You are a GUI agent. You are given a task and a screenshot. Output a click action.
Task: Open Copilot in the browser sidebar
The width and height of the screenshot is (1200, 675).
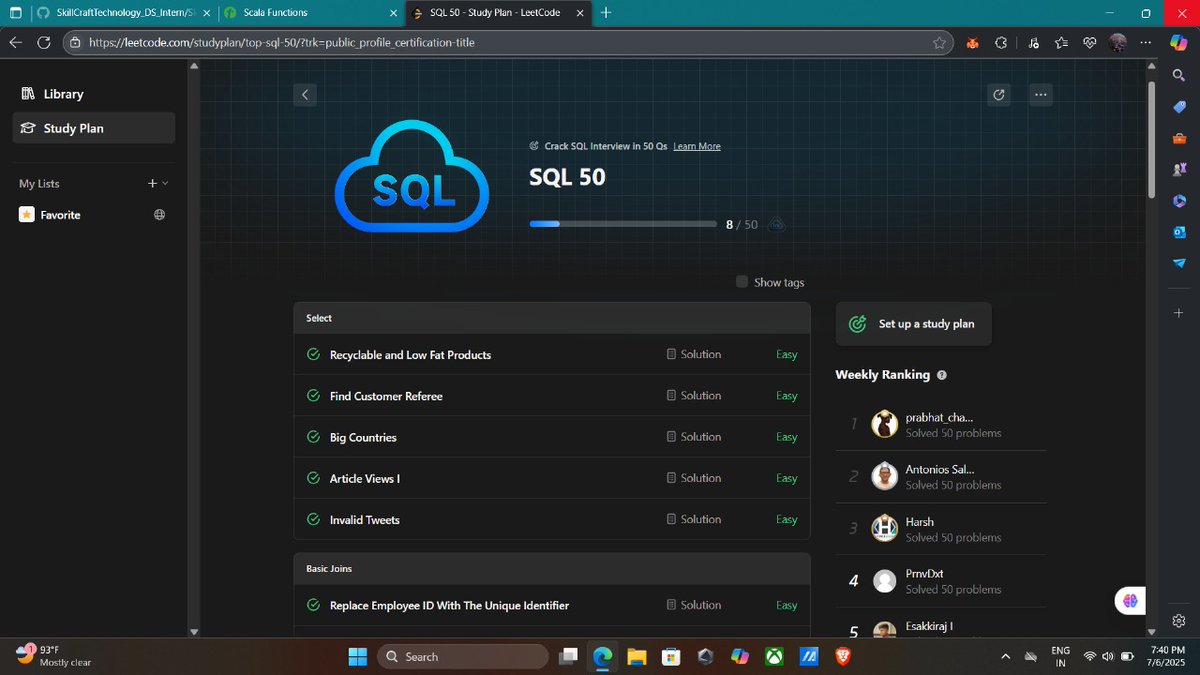tap(1179, 43)
